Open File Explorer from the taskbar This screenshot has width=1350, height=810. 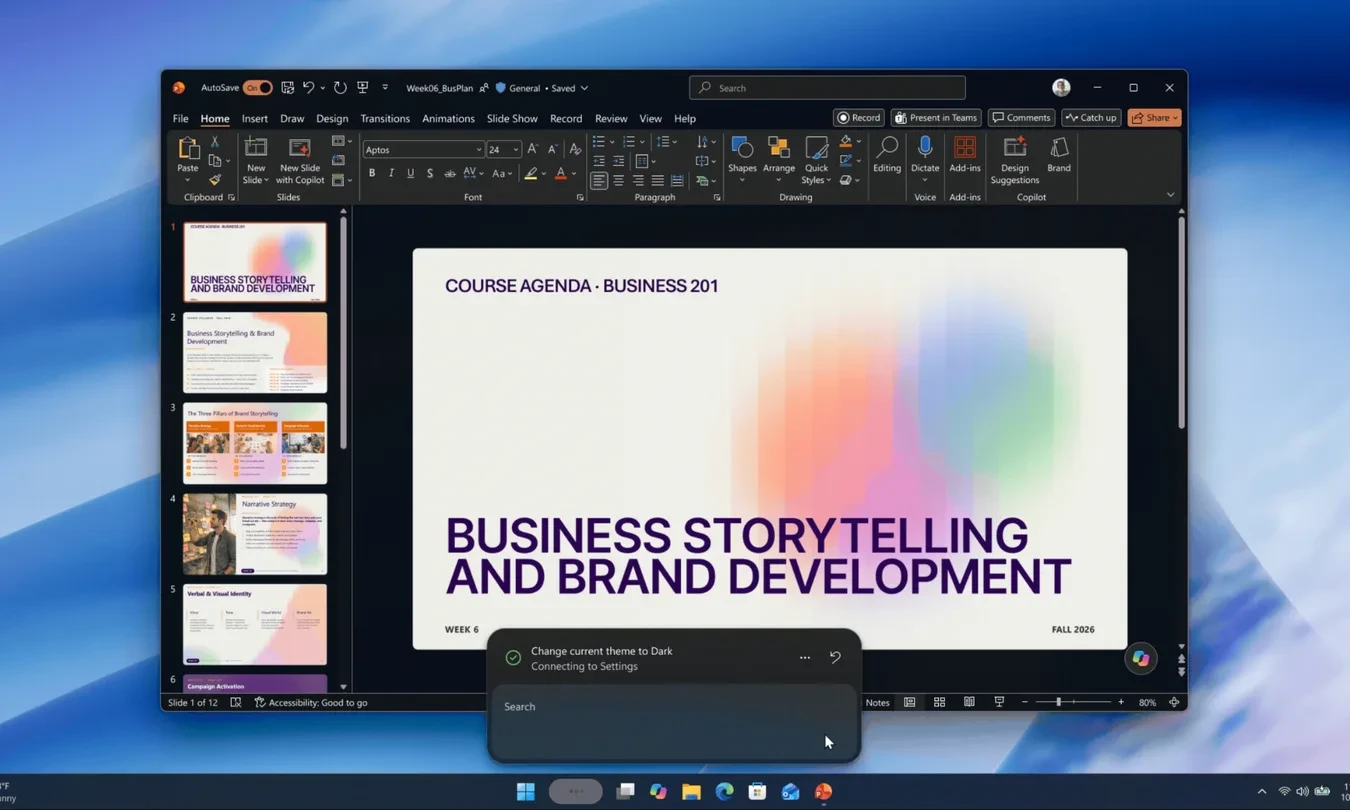pyautogui.click(x=691, y=792)
